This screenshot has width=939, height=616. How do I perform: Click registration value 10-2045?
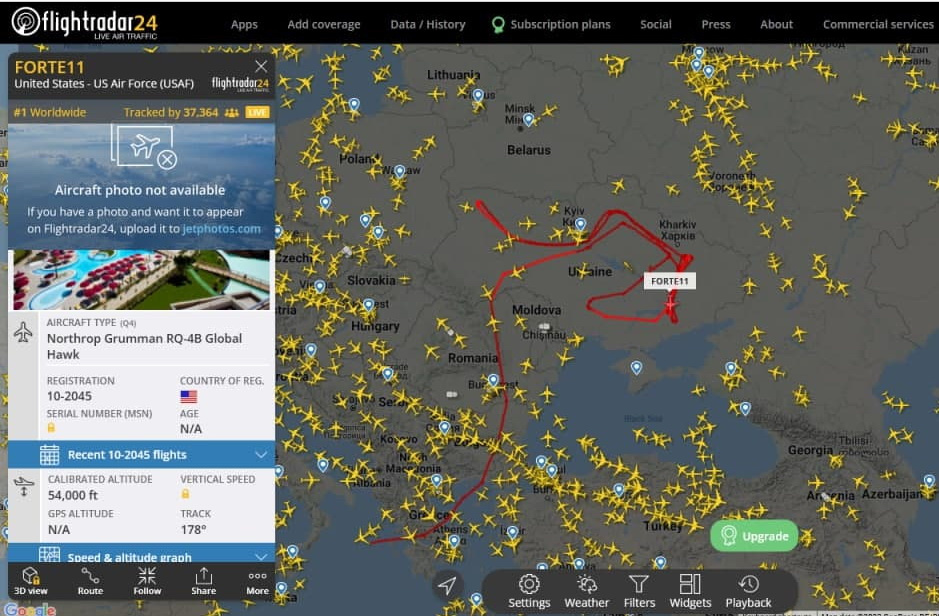[69, 396]
